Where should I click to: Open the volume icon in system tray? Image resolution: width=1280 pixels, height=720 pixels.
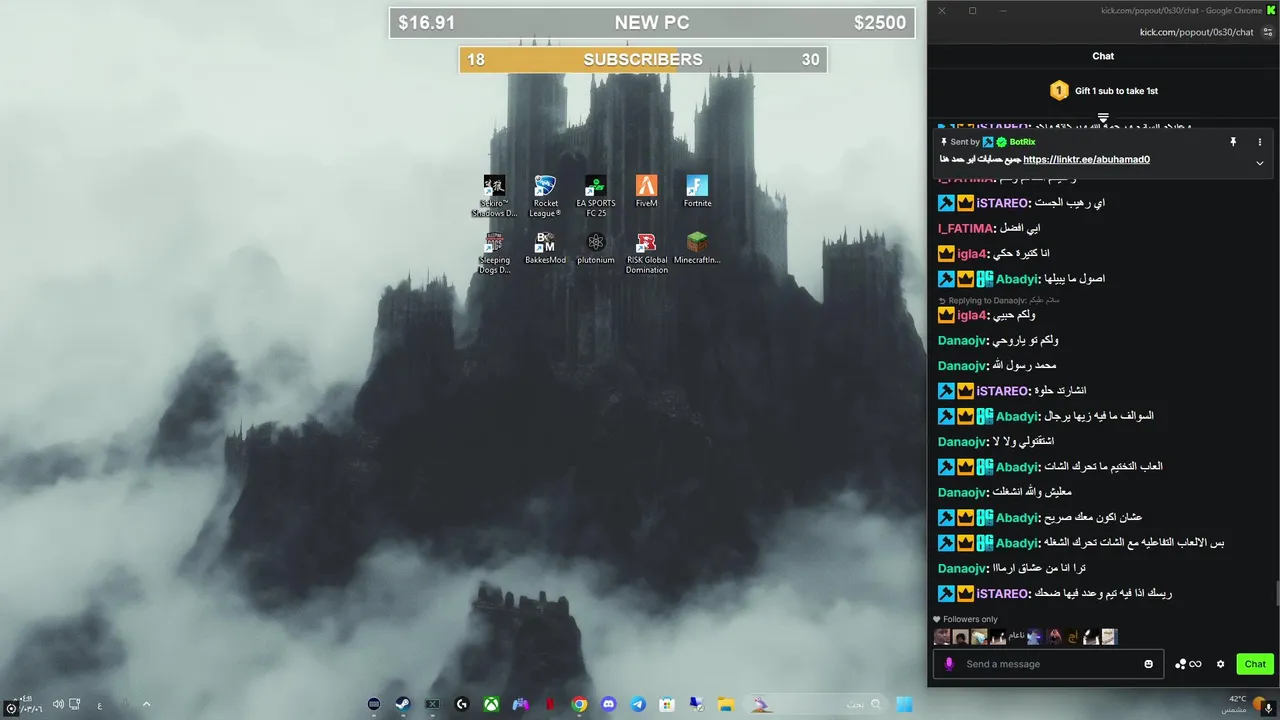point(58,704)
